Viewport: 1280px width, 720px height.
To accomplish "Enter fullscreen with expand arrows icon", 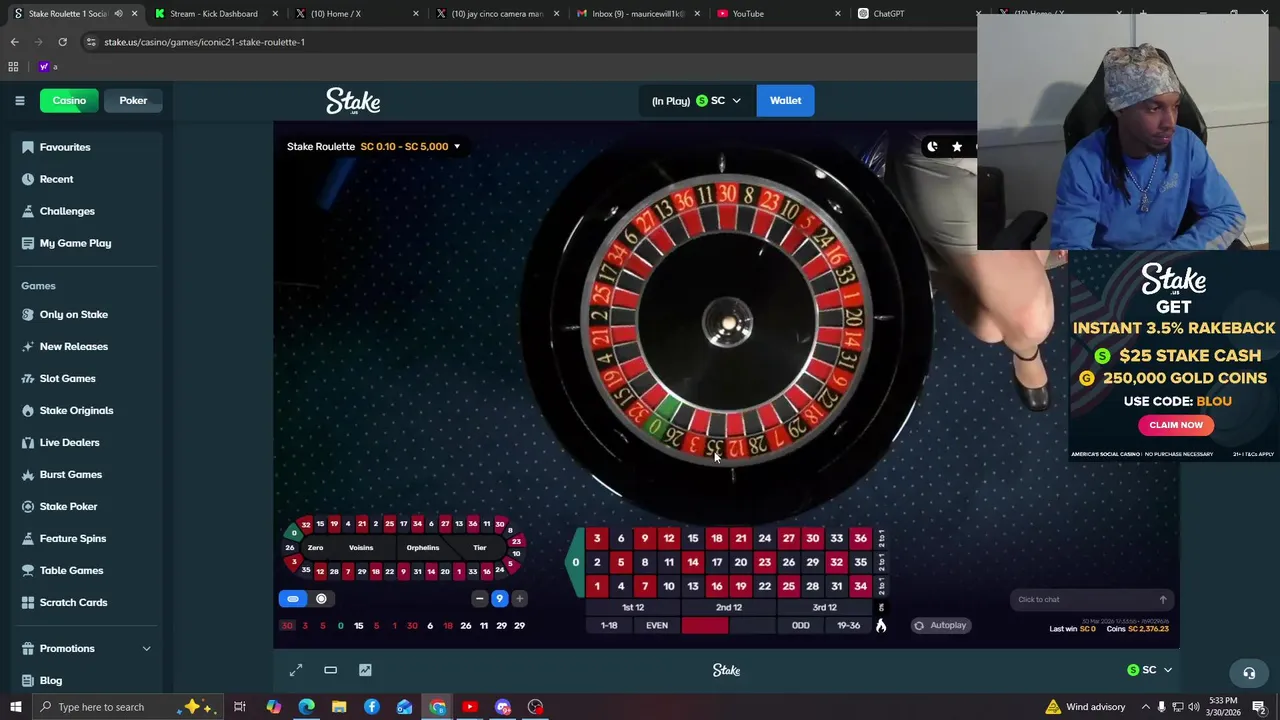I will click(x=296, y=670).
